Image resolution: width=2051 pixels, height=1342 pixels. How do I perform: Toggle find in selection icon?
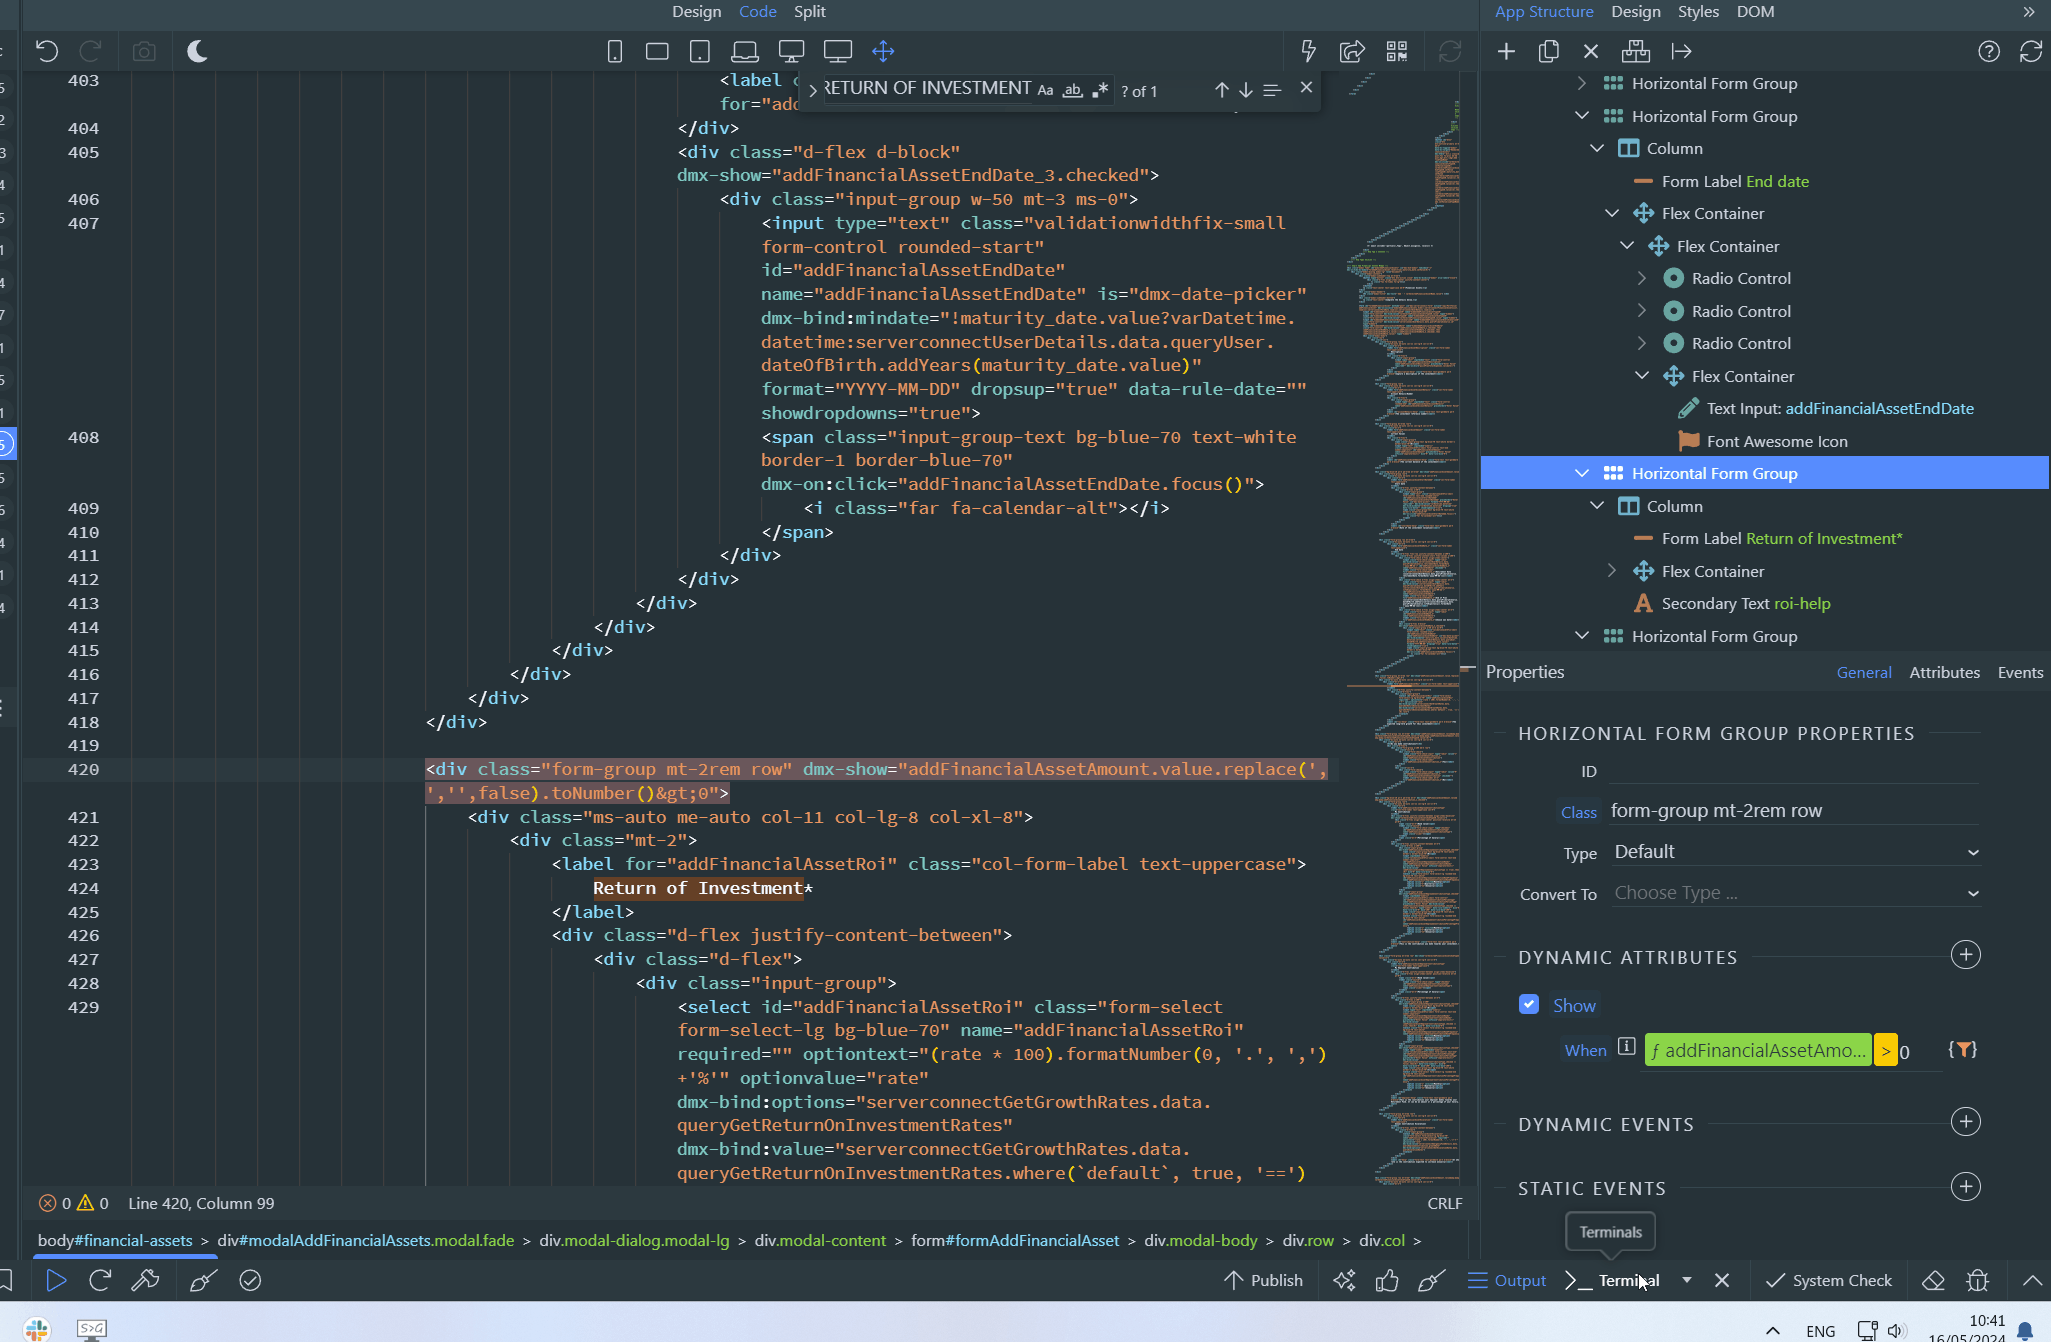coord(1272,90)
